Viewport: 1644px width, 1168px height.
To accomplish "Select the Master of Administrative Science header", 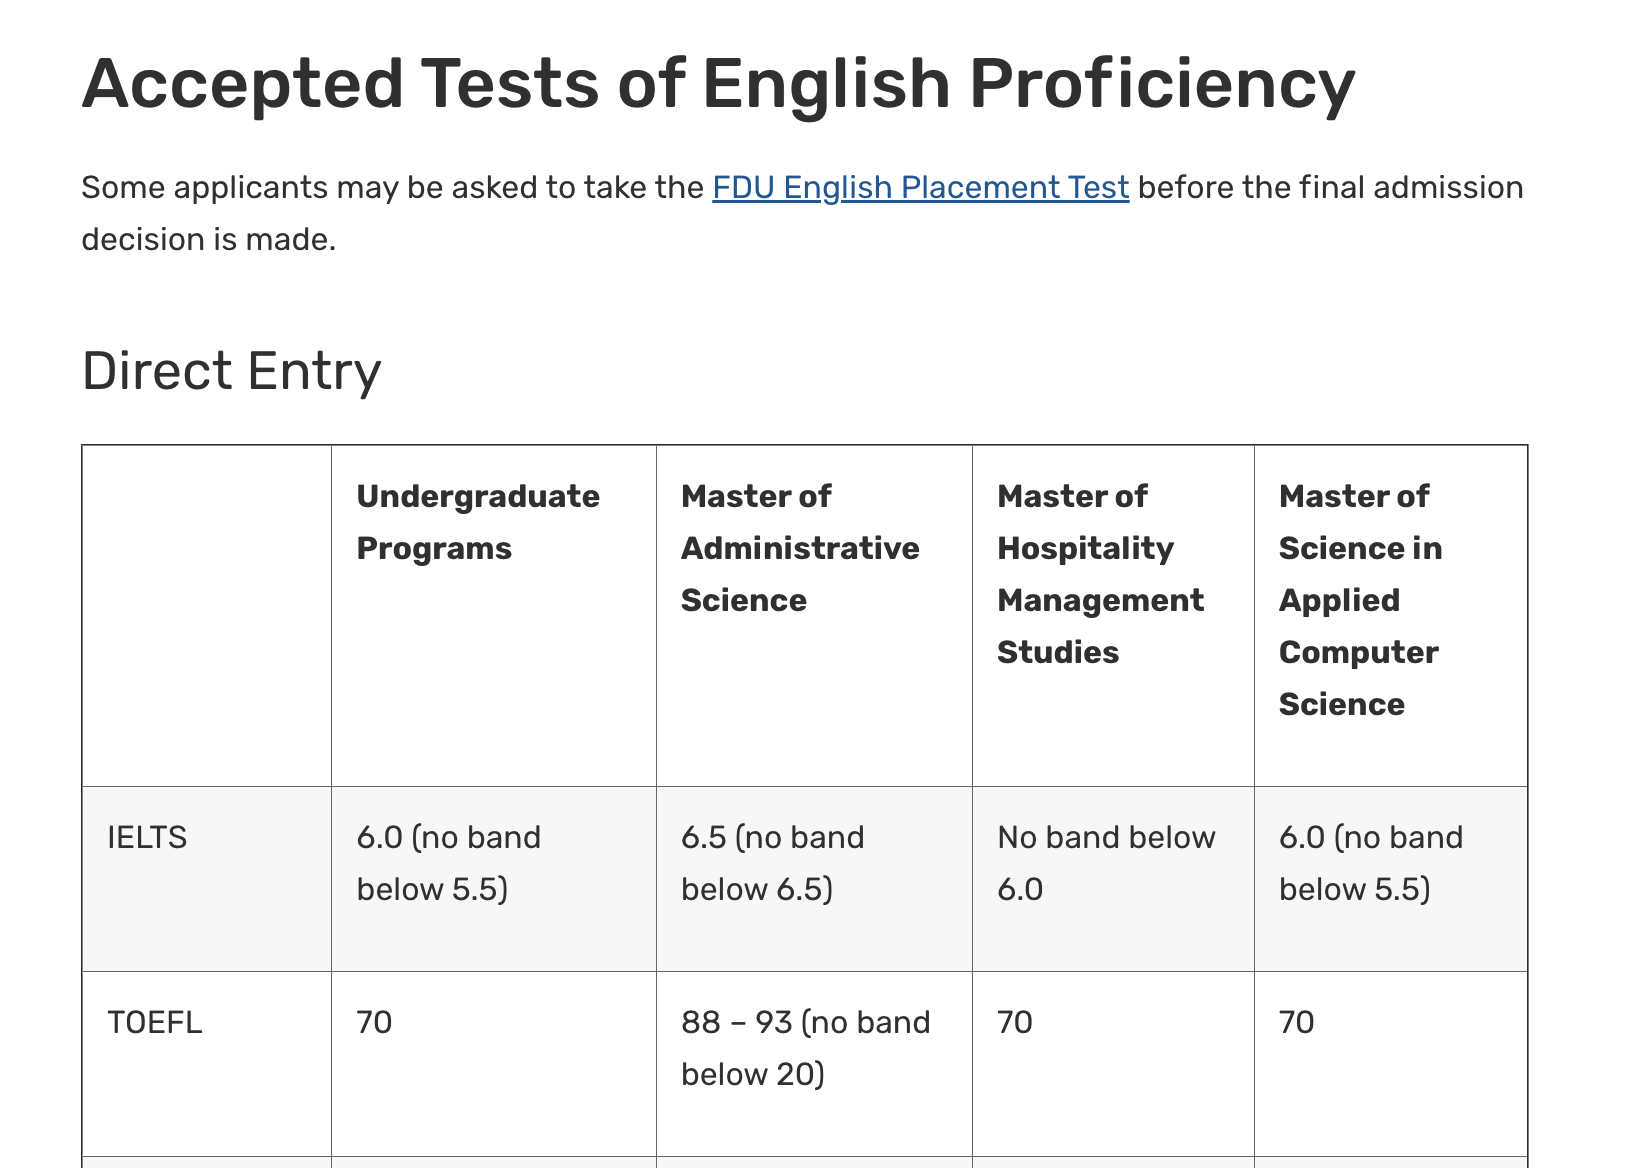I will pyautogui.click(x=799, y=548).
